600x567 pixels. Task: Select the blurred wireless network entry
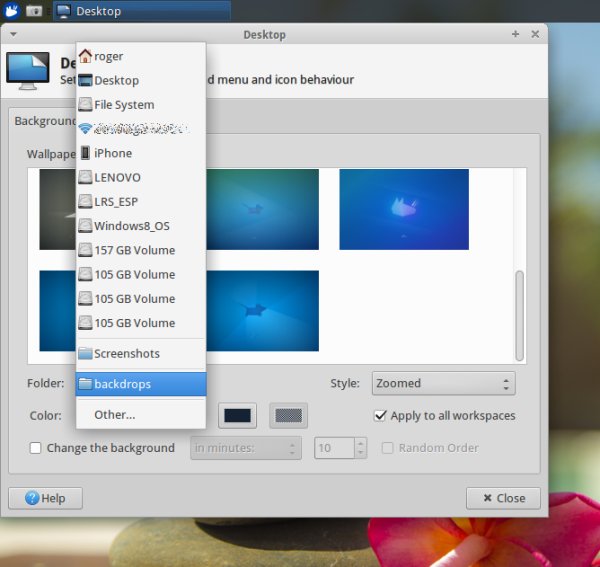[141, 129]
